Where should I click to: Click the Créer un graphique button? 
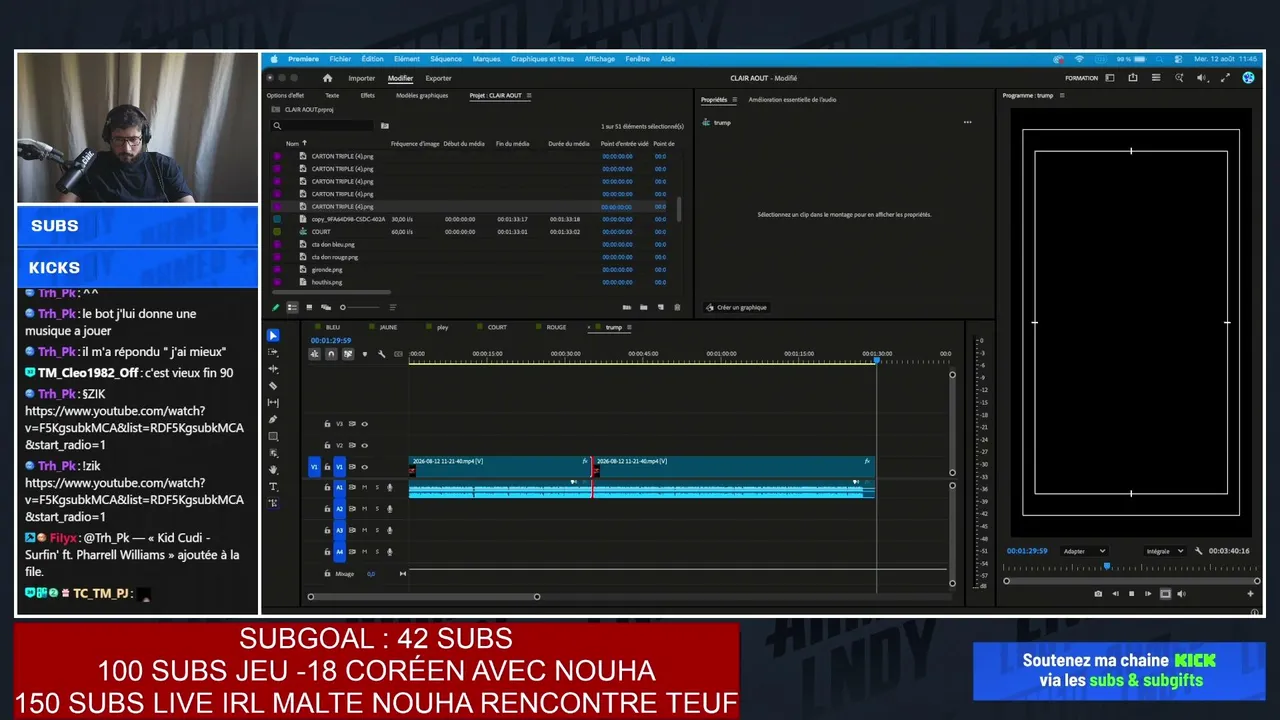[x=736, y=307]
